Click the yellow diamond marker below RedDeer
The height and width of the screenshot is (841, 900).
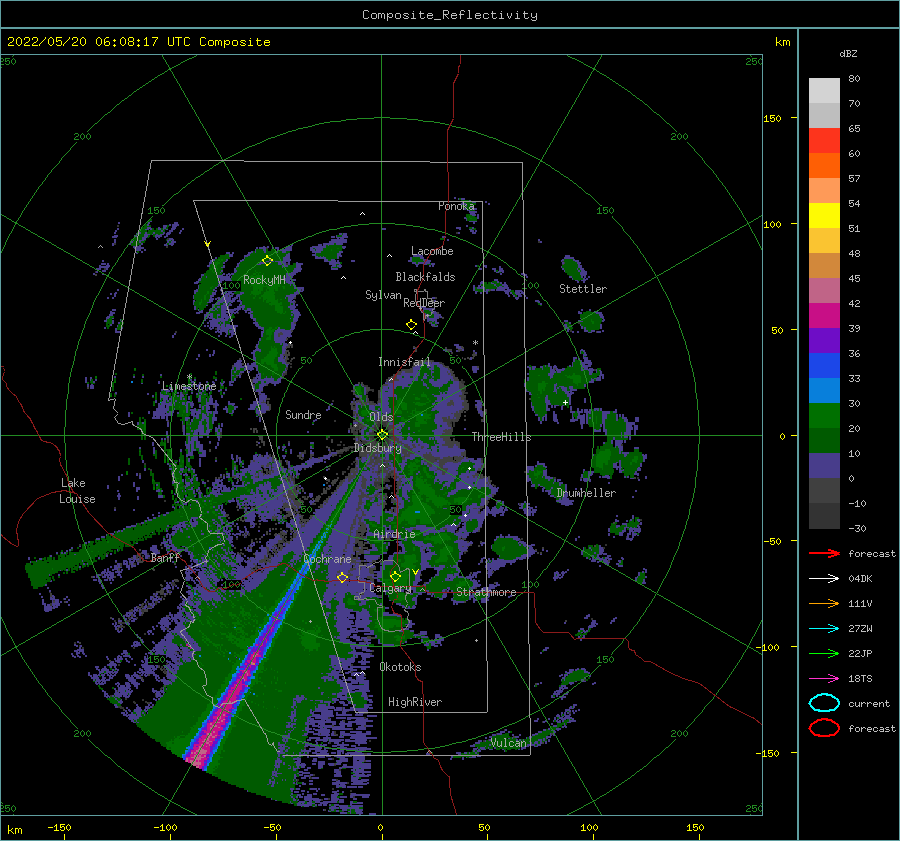pyautogui.click(x=412, y=325)
